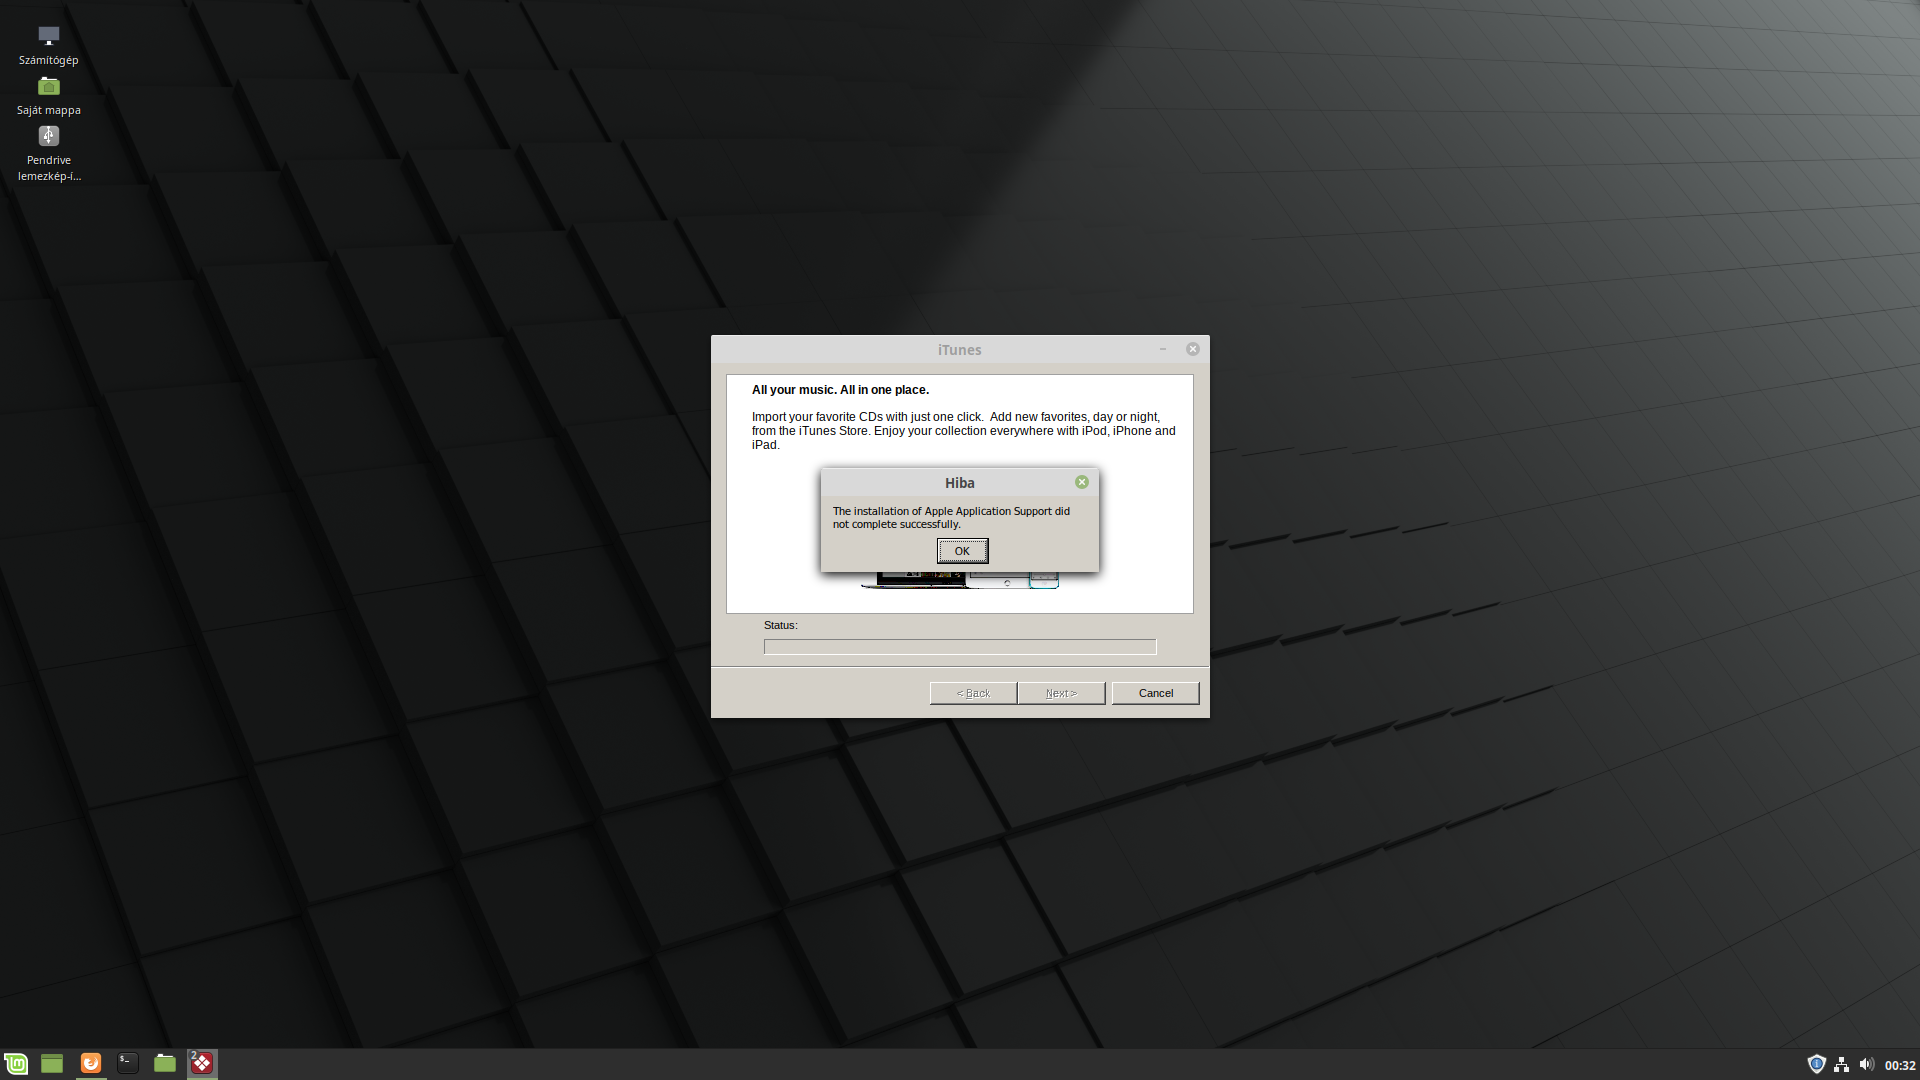Open the Számítógép desktop icon

48,45
